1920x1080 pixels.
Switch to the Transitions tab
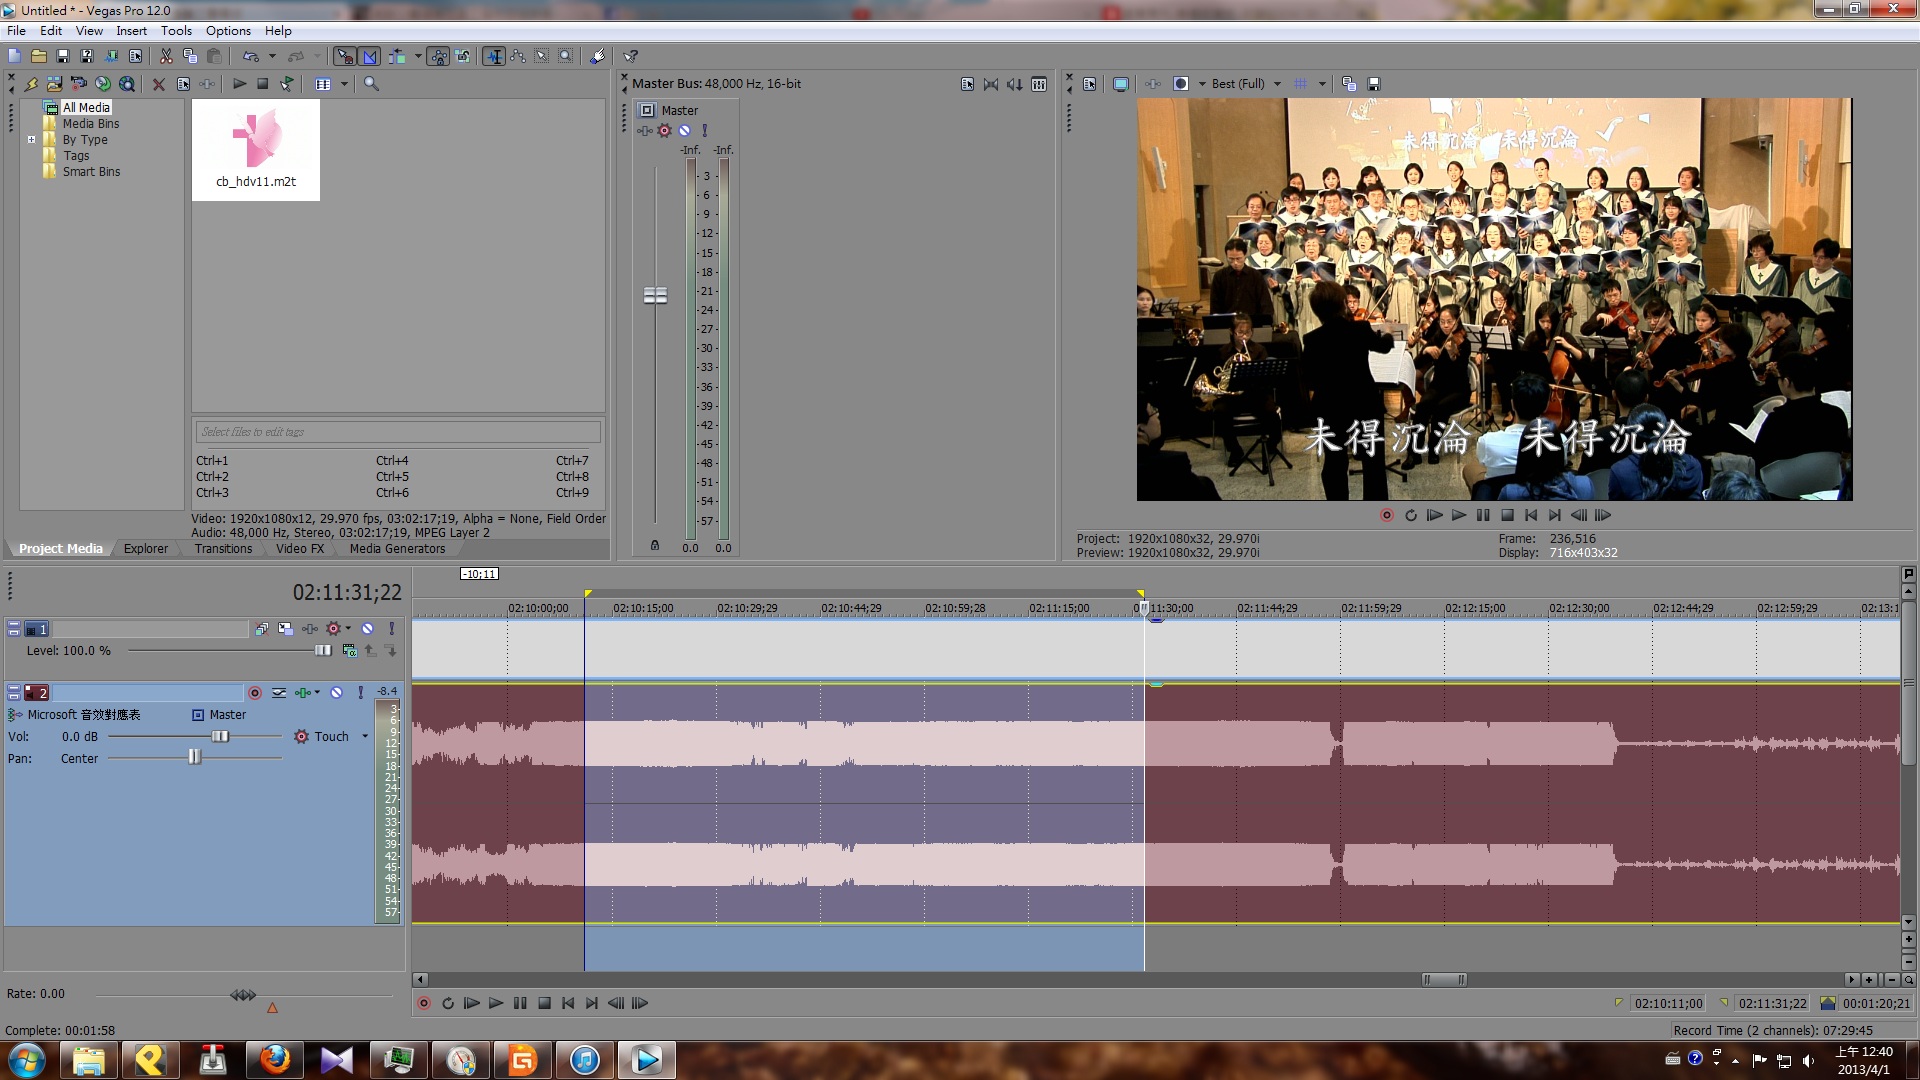pyautogui.click(x=223, y=549)
